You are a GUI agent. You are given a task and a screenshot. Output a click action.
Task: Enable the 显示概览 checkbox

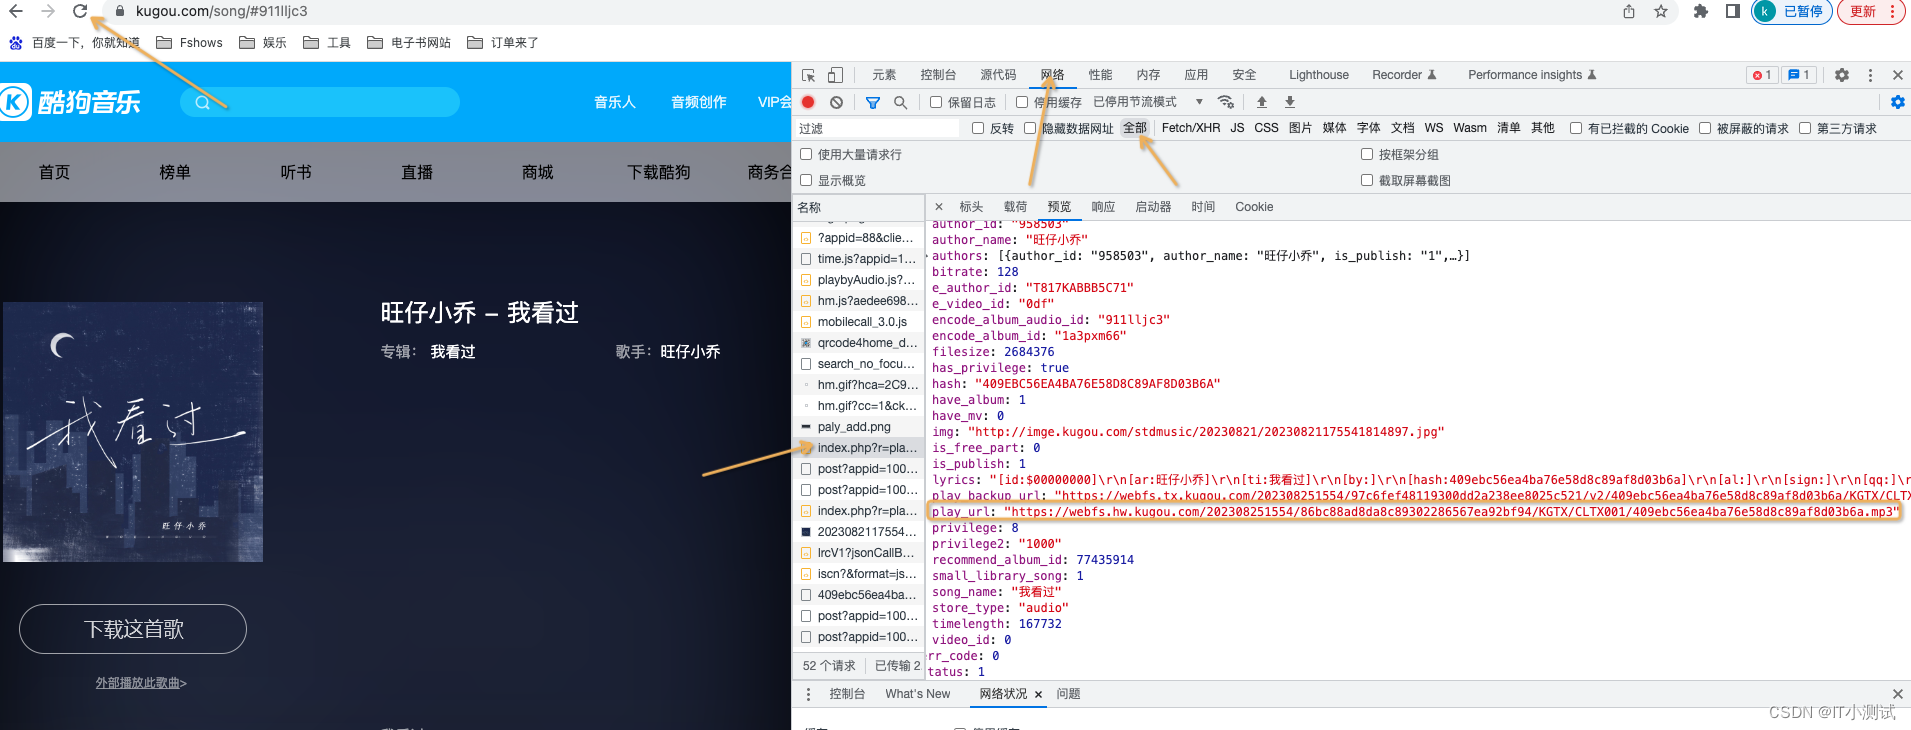(806, 180)
